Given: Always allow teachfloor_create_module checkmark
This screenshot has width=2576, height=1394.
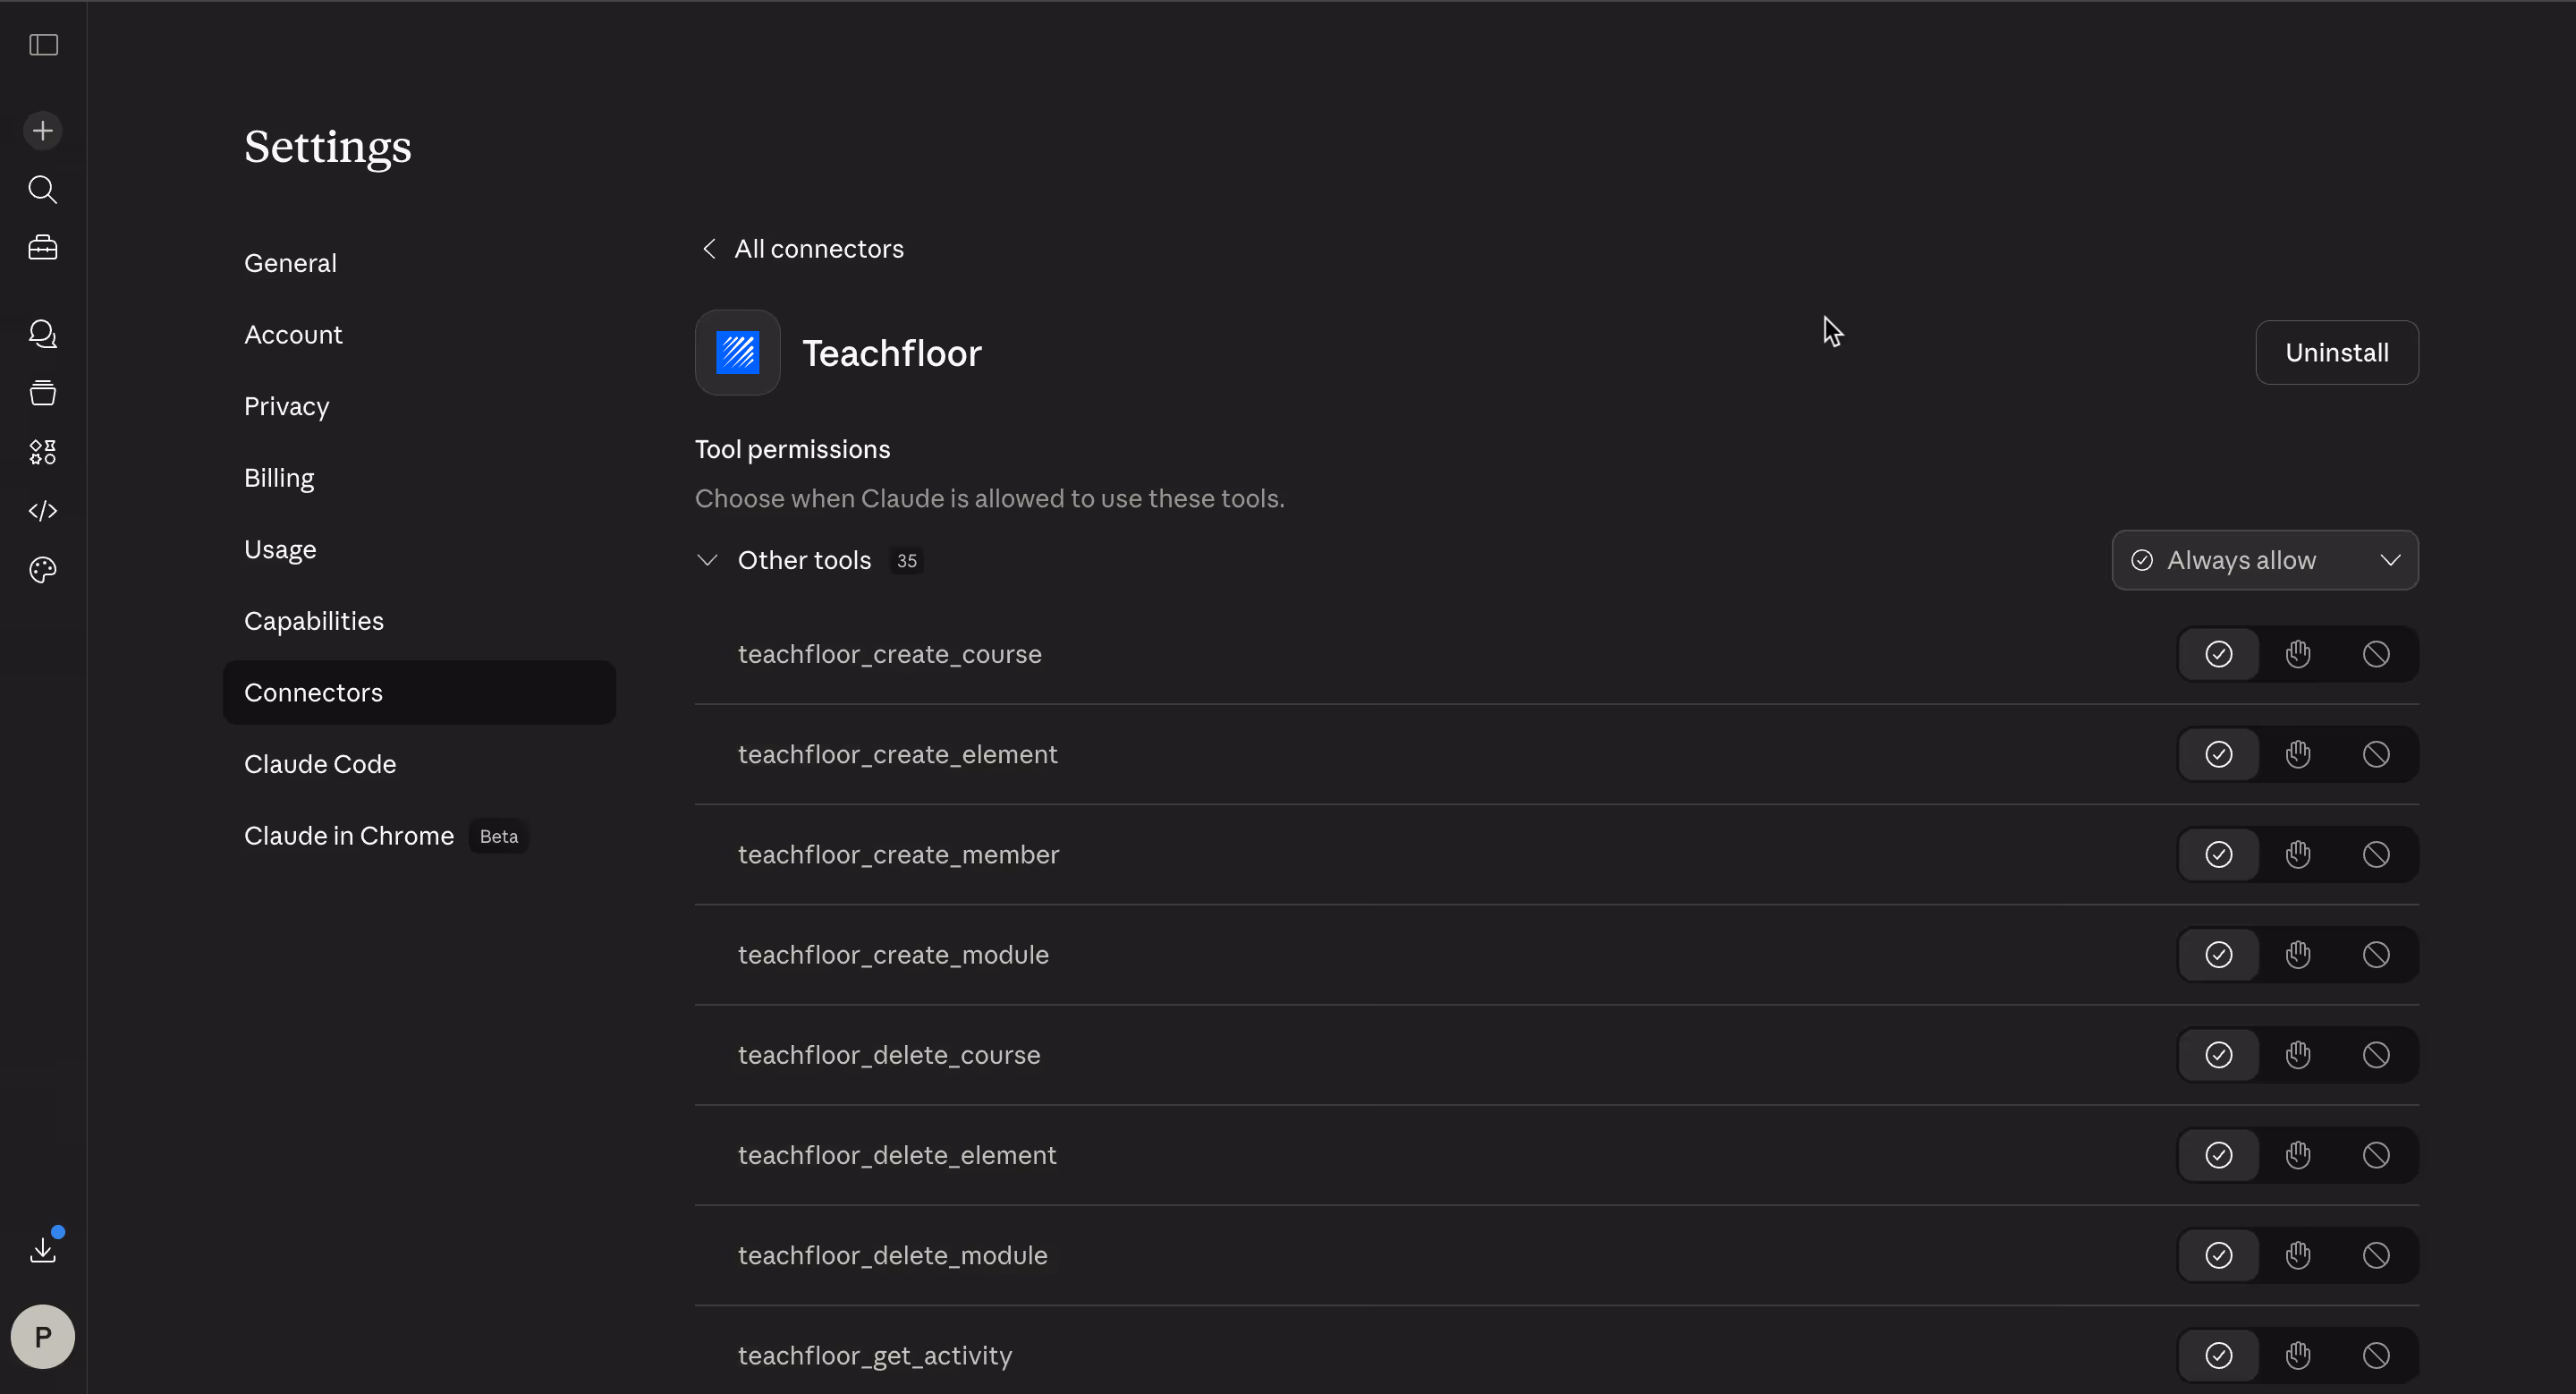Looking at the screenshot, I should 2219,955.
